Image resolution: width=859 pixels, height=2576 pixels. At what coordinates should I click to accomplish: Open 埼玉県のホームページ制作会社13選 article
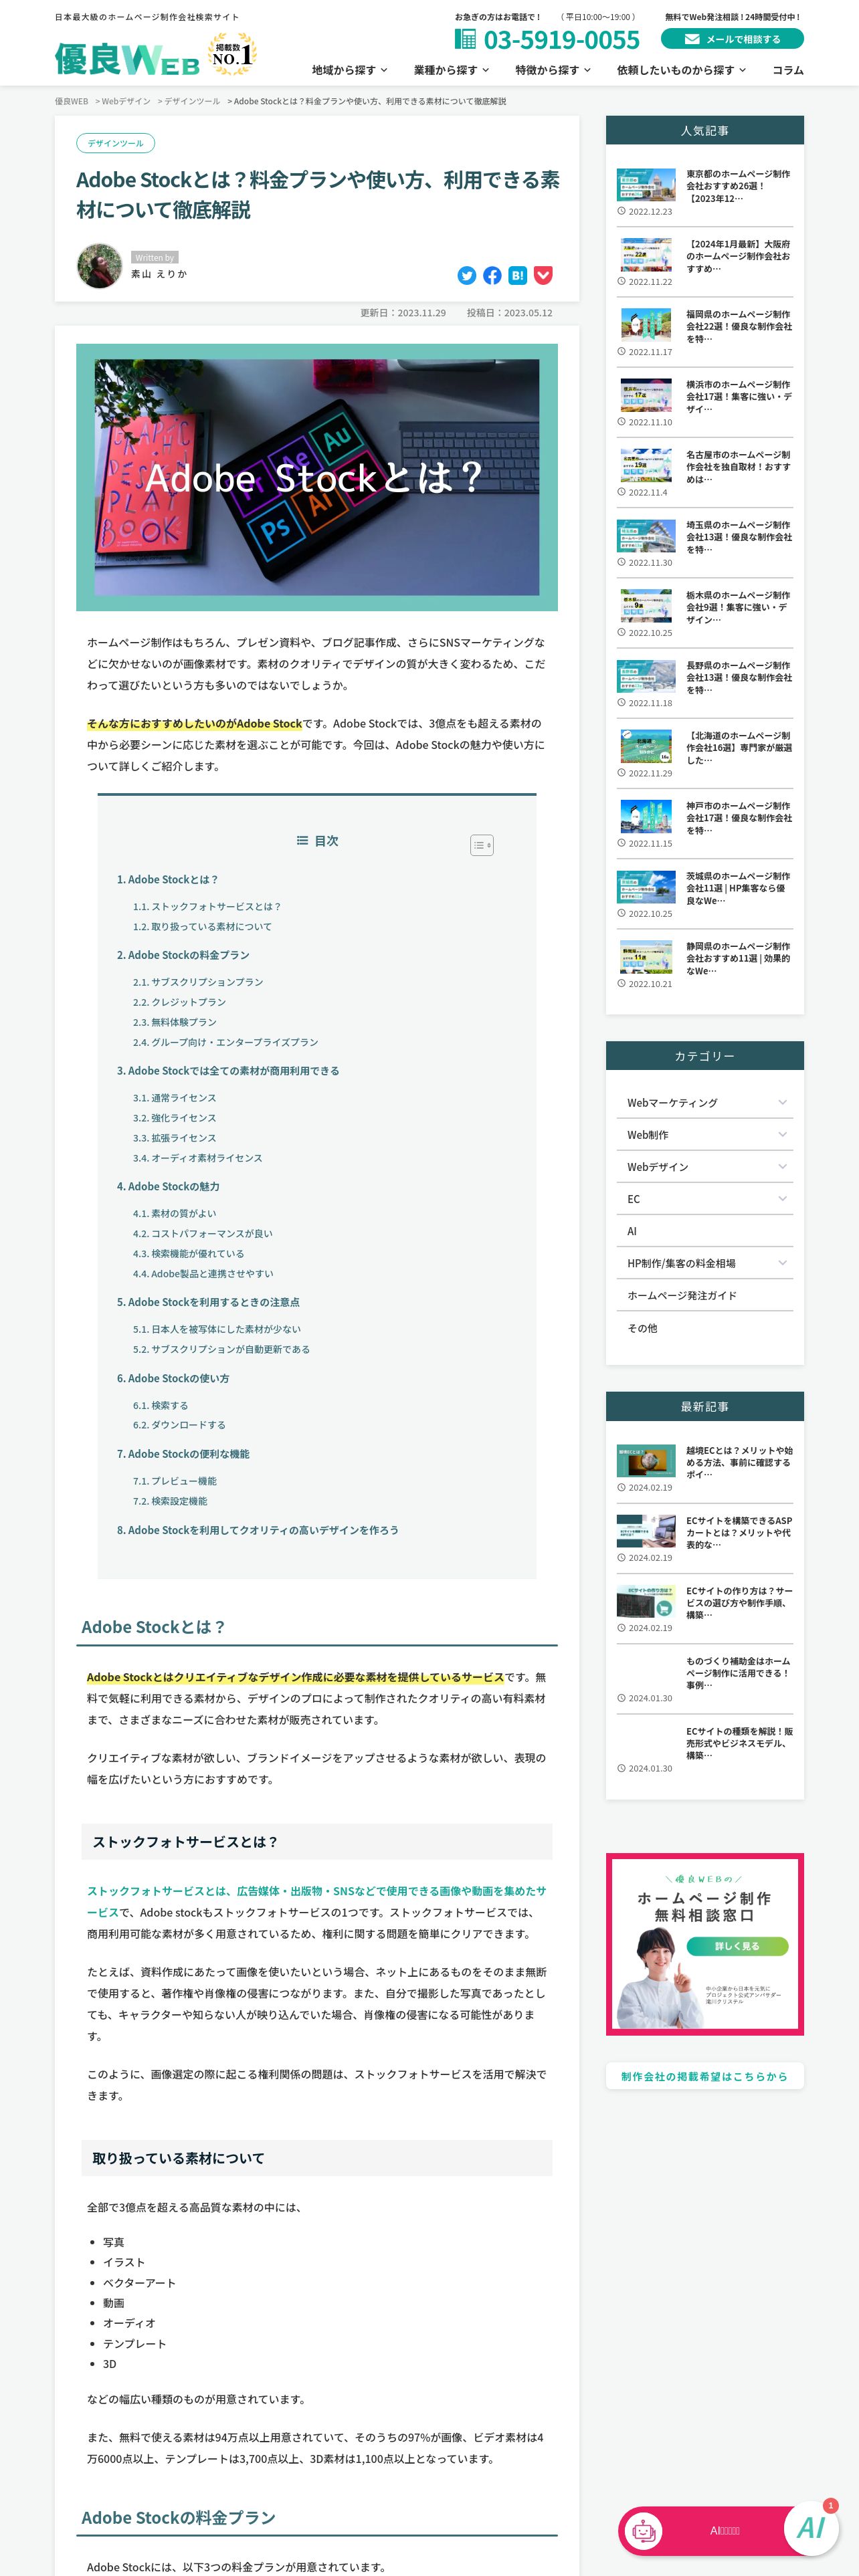click(x=738, y=537)
